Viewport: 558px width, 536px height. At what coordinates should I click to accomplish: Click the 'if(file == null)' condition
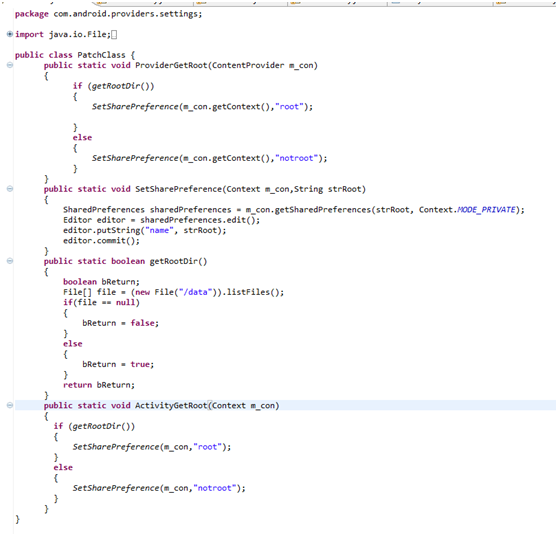(101, 303)
